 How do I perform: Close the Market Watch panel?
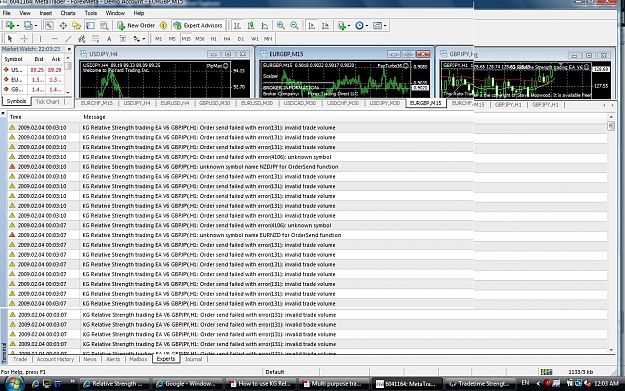click(69, 49)
